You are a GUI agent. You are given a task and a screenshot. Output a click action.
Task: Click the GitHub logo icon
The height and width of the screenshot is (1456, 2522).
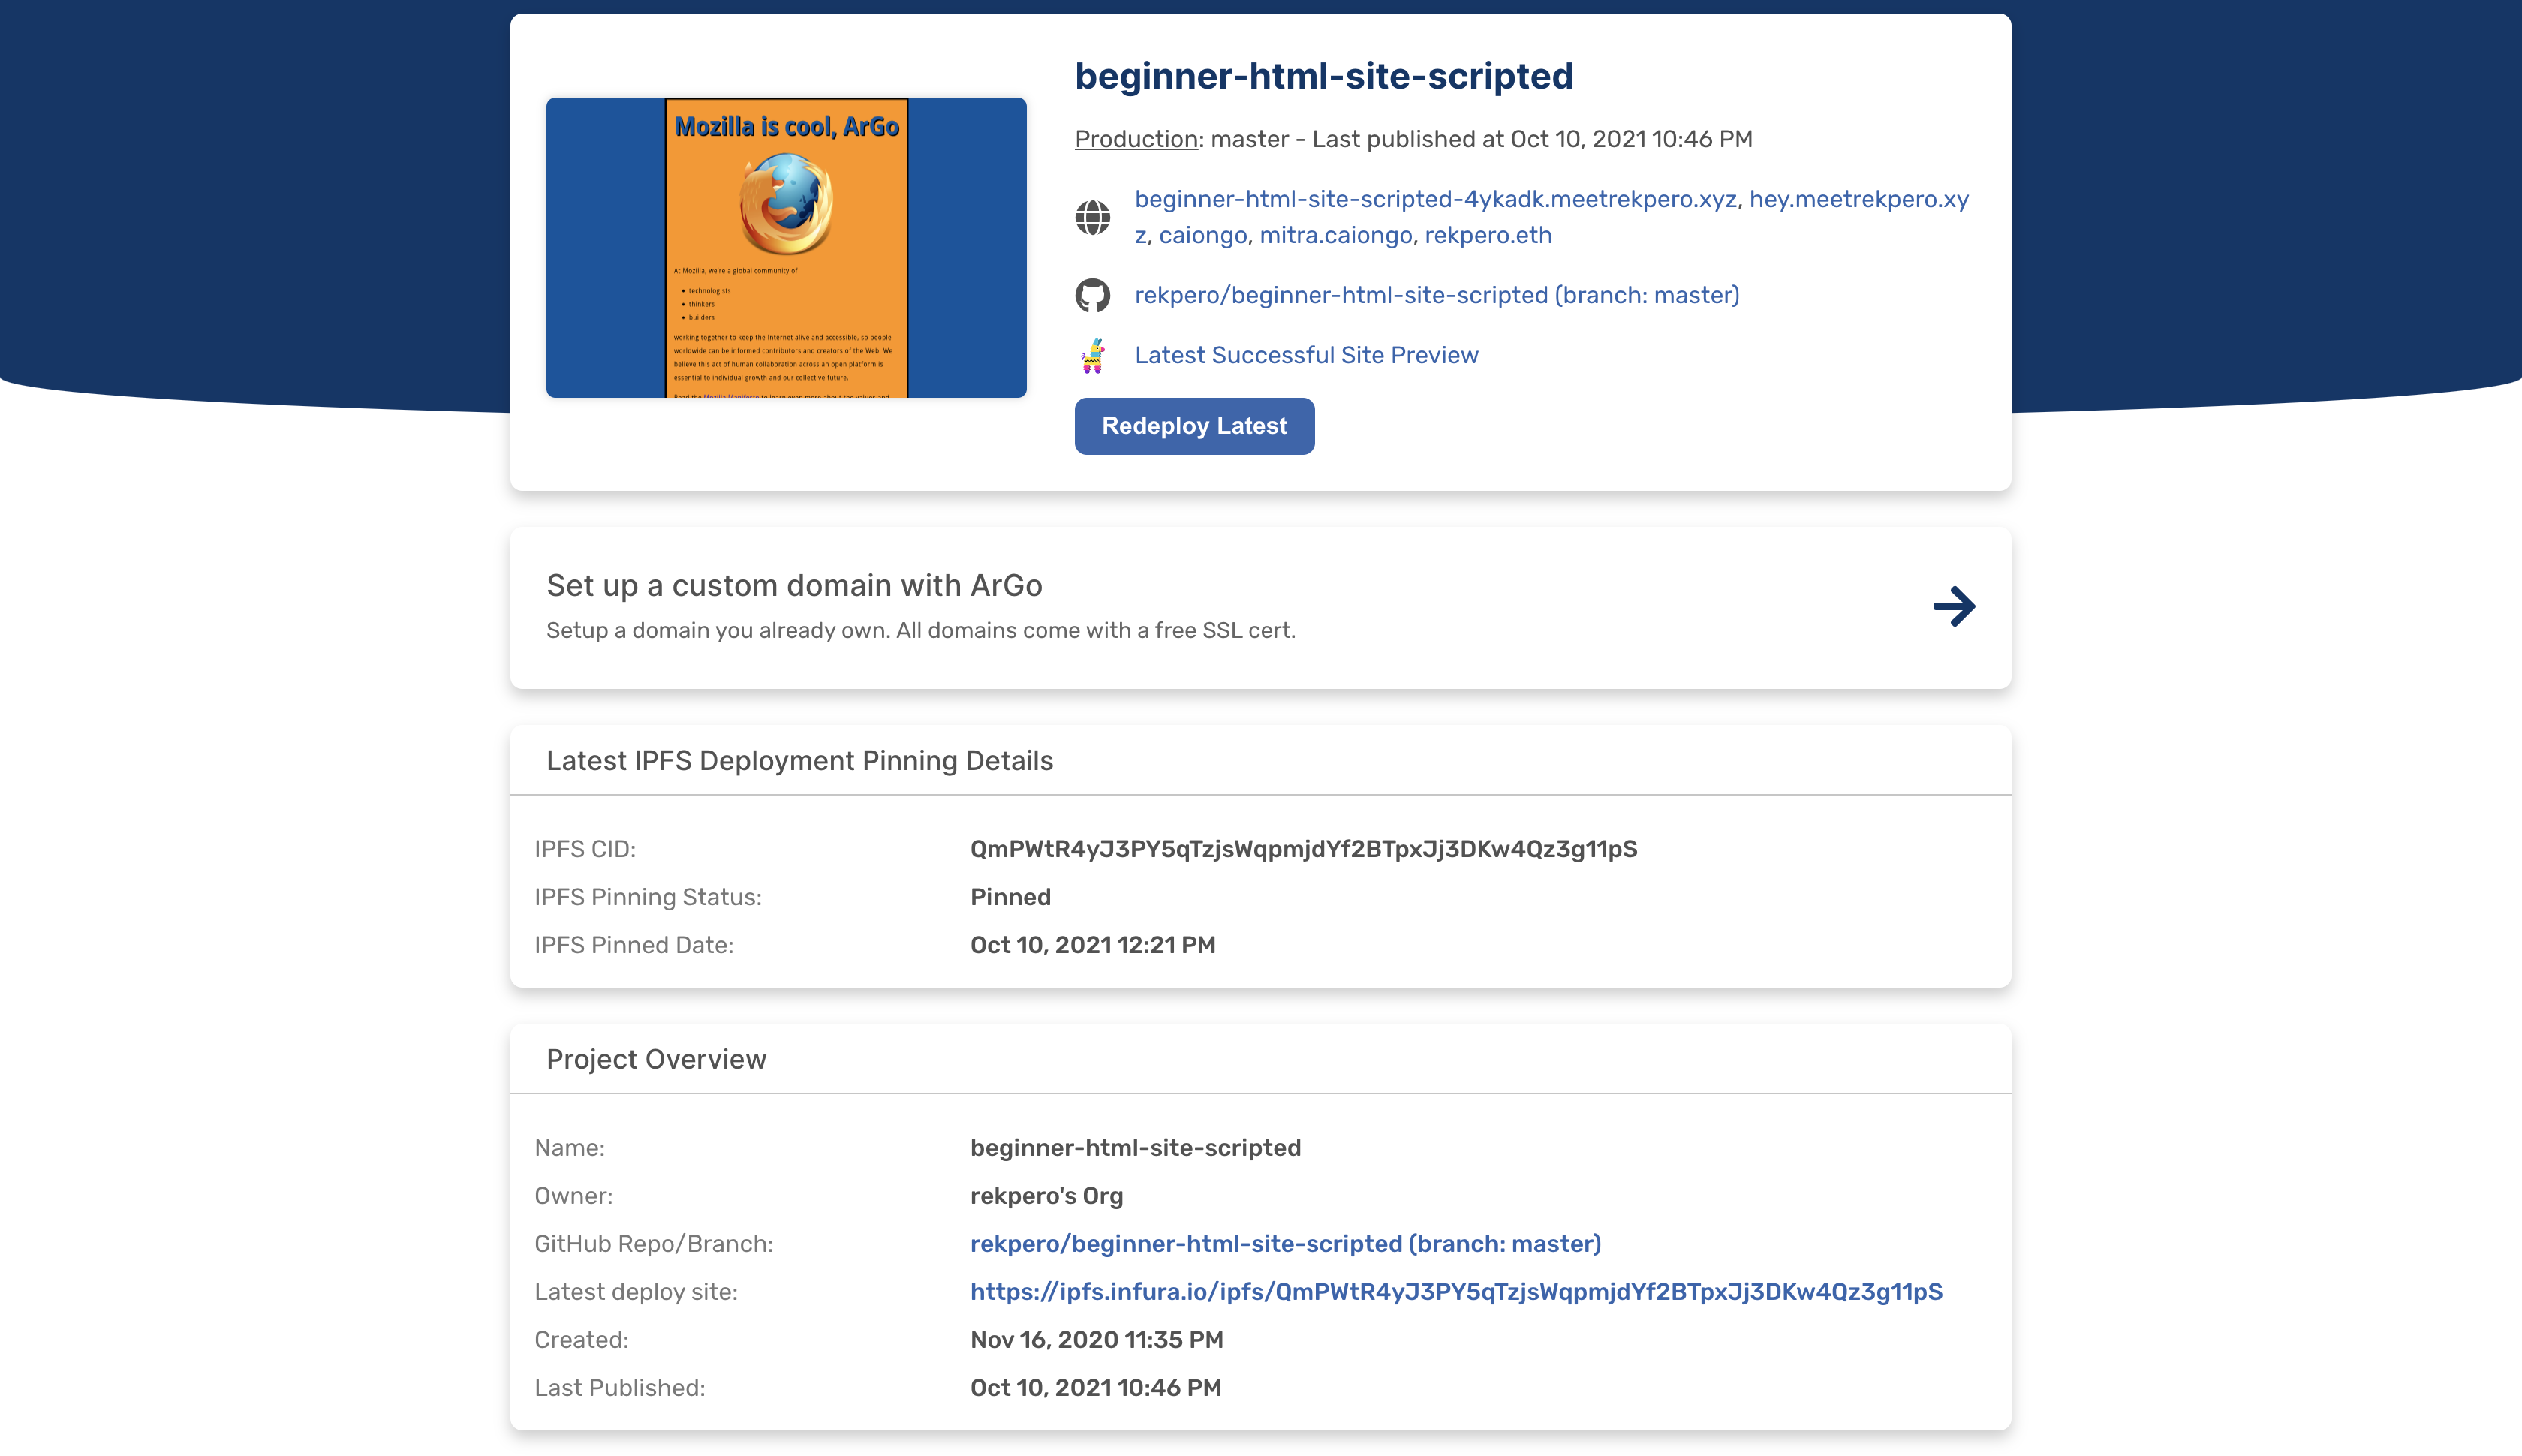(1092, 295)
